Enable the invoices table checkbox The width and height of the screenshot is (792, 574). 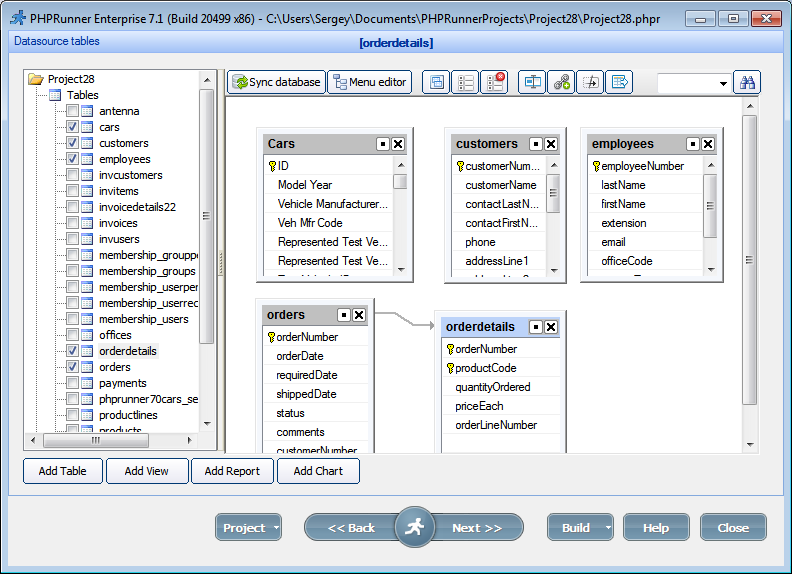click(73, 223)
